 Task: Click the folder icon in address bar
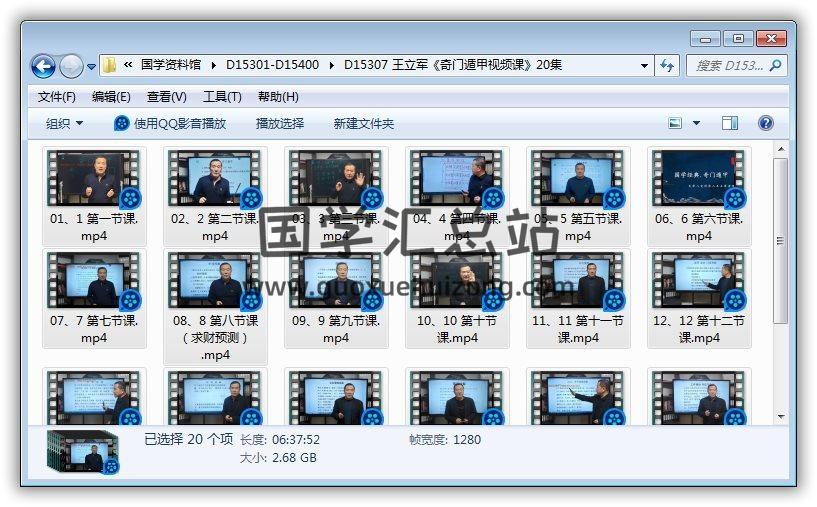click(109, 65)
